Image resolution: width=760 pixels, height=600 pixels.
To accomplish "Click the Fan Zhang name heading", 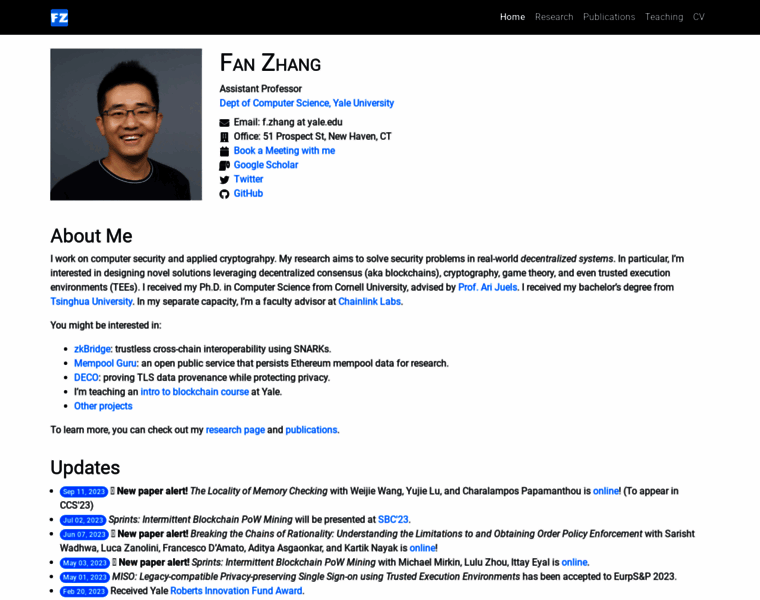I will click(270, 63).
